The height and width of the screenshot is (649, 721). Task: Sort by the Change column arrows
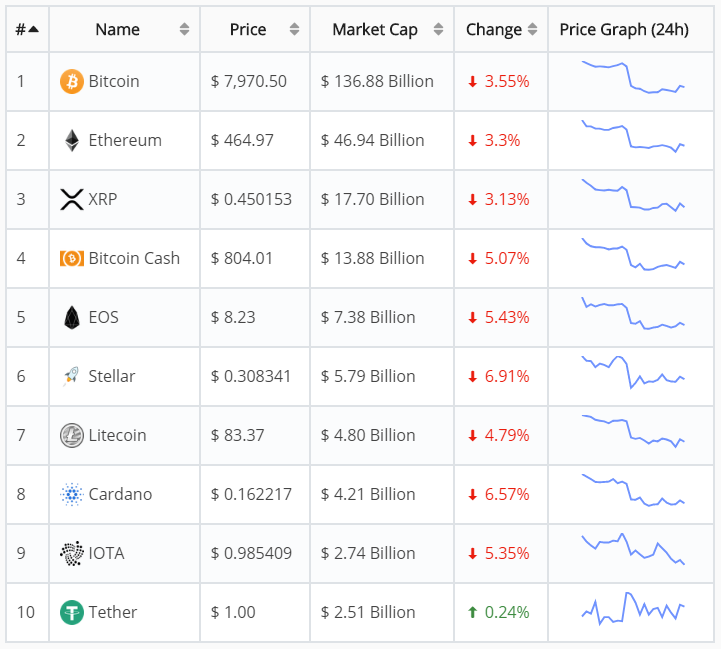[x=533, y=29]
